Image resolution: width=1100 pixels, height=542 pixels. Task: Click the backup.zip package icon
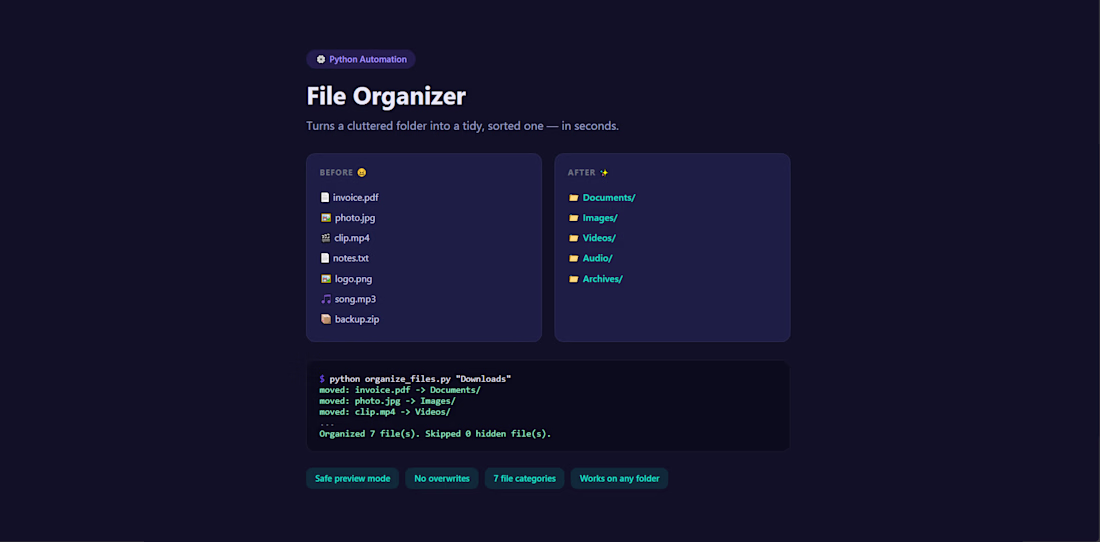click(x=326, y=319)
